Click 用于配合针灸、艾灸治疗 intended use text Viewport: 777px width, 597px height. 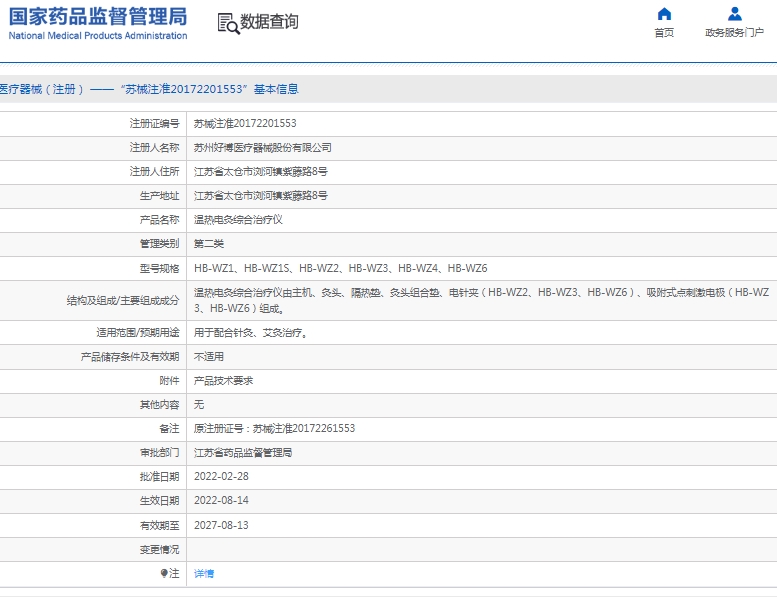pos(251,333)
